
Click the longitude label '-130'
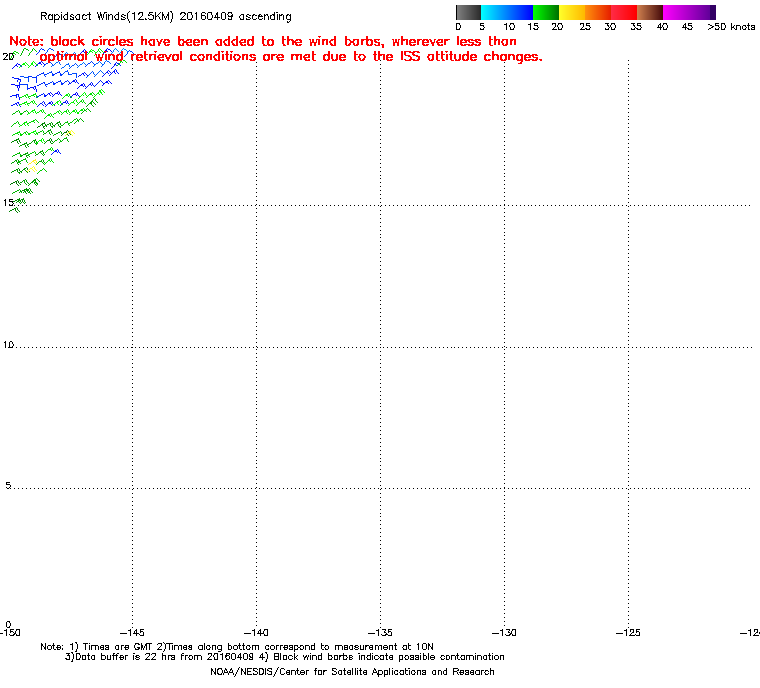pyautogui.click(x=505, y=632)
